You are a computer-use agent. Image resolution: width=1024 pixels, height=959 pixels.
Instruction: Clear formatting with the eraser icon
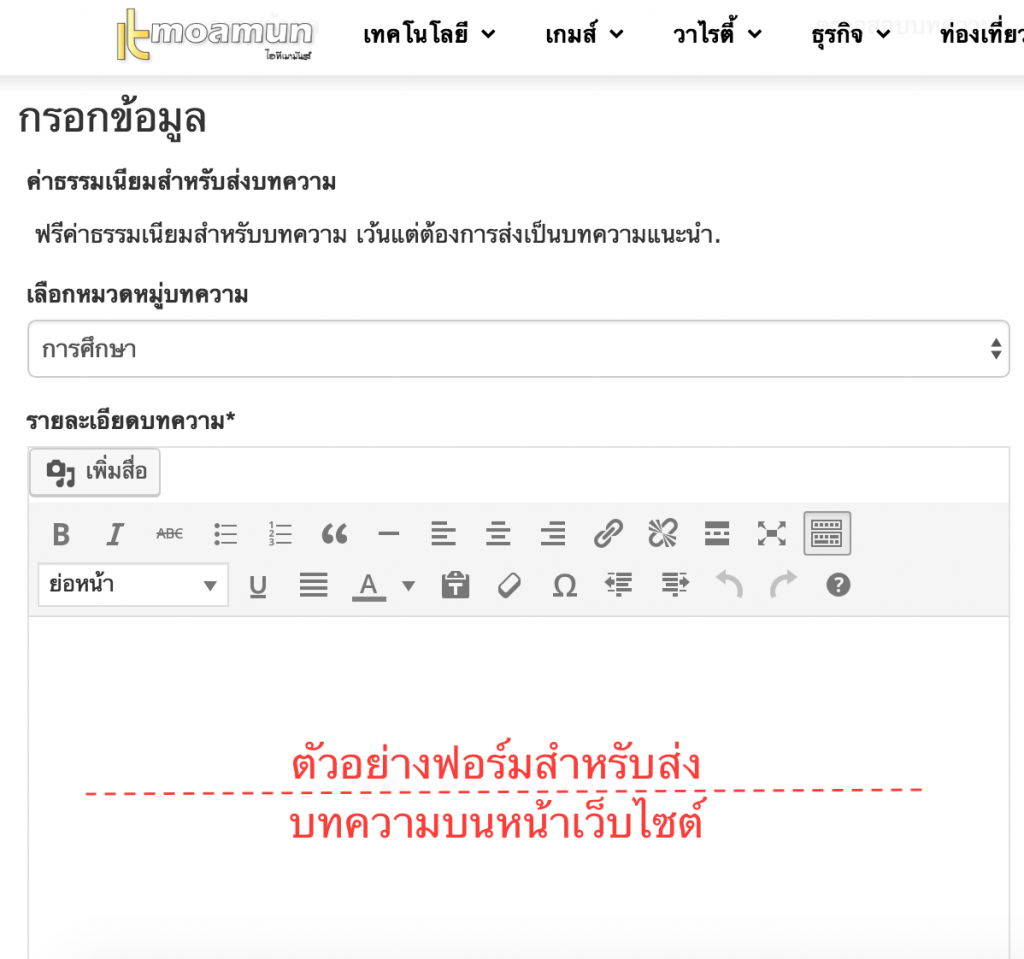509,585
